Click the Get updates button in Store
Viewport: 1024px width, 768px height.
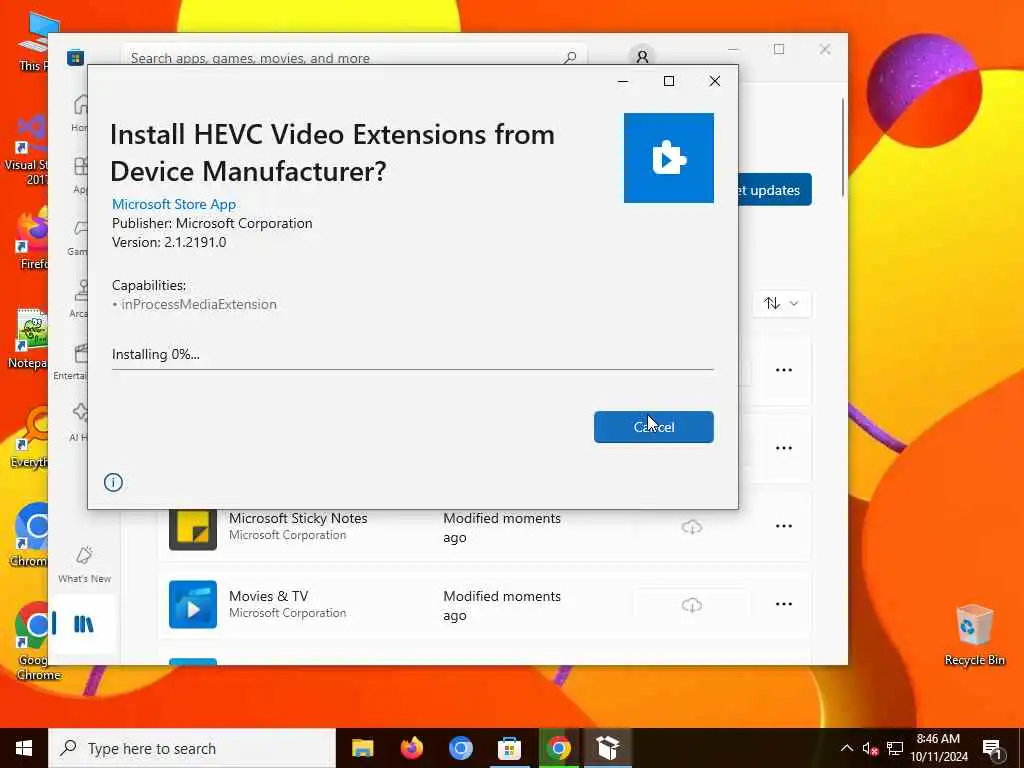pos(775,190)
